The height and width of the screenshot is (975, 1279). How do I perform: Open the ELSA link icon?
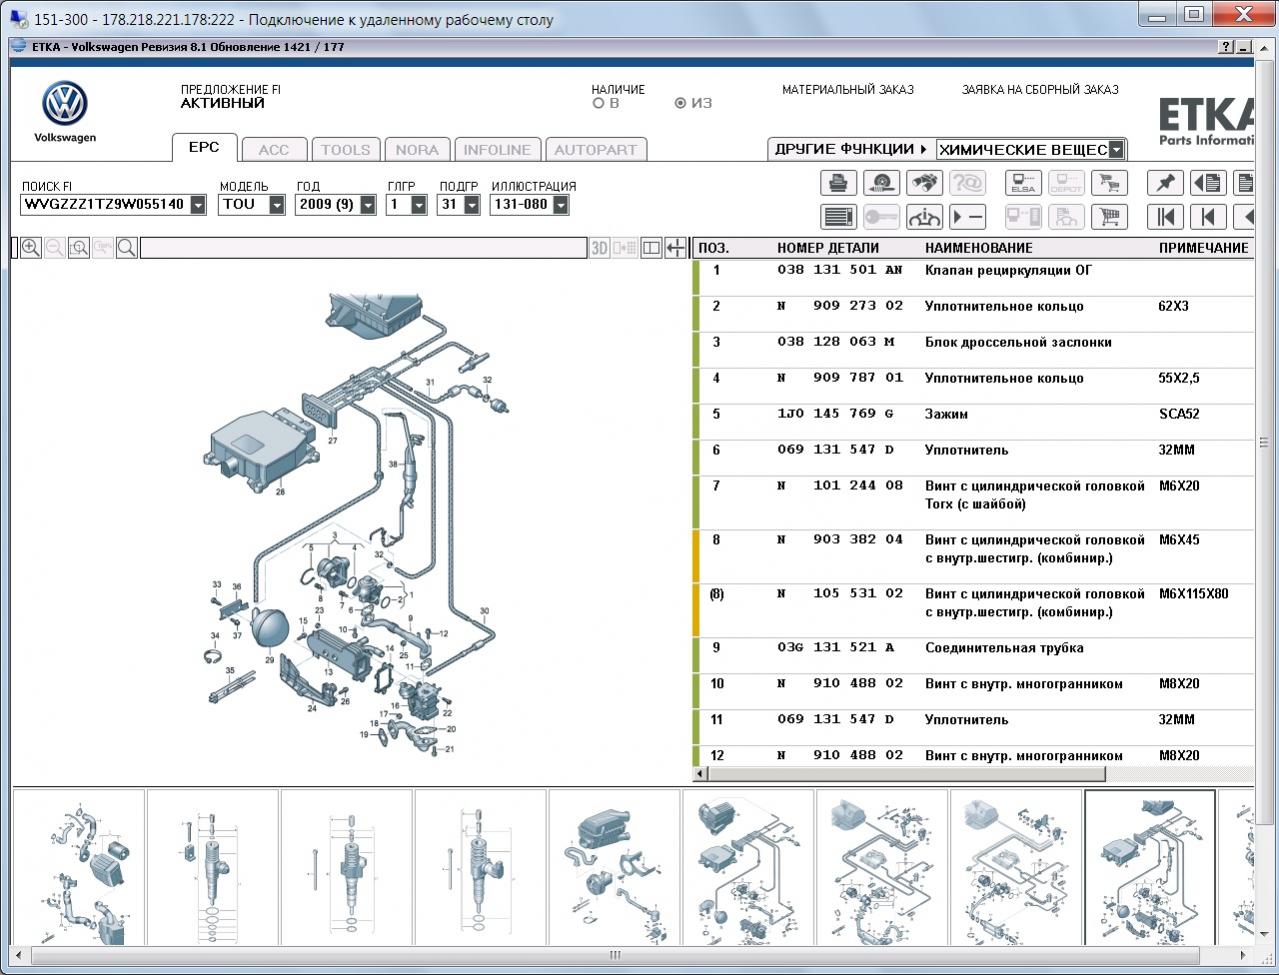pyautogui.click(x=1023, y=183)
